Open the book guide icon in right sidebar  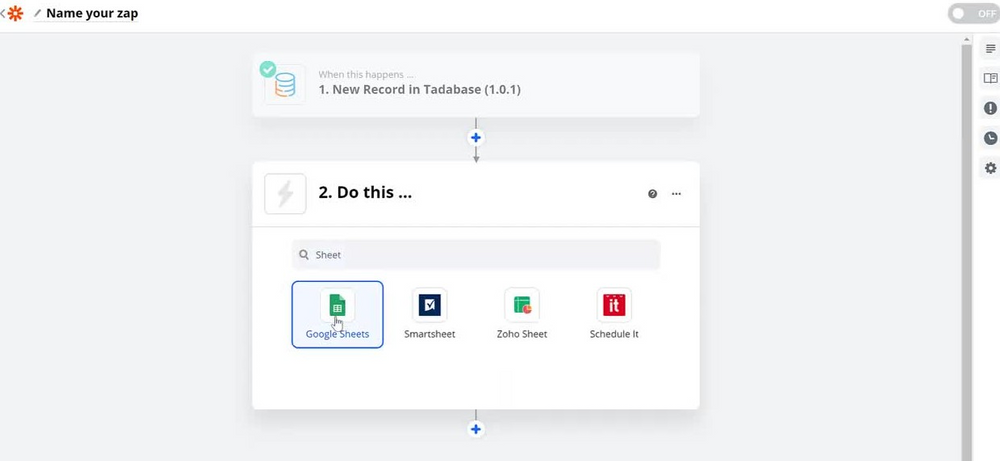[990, 78]
